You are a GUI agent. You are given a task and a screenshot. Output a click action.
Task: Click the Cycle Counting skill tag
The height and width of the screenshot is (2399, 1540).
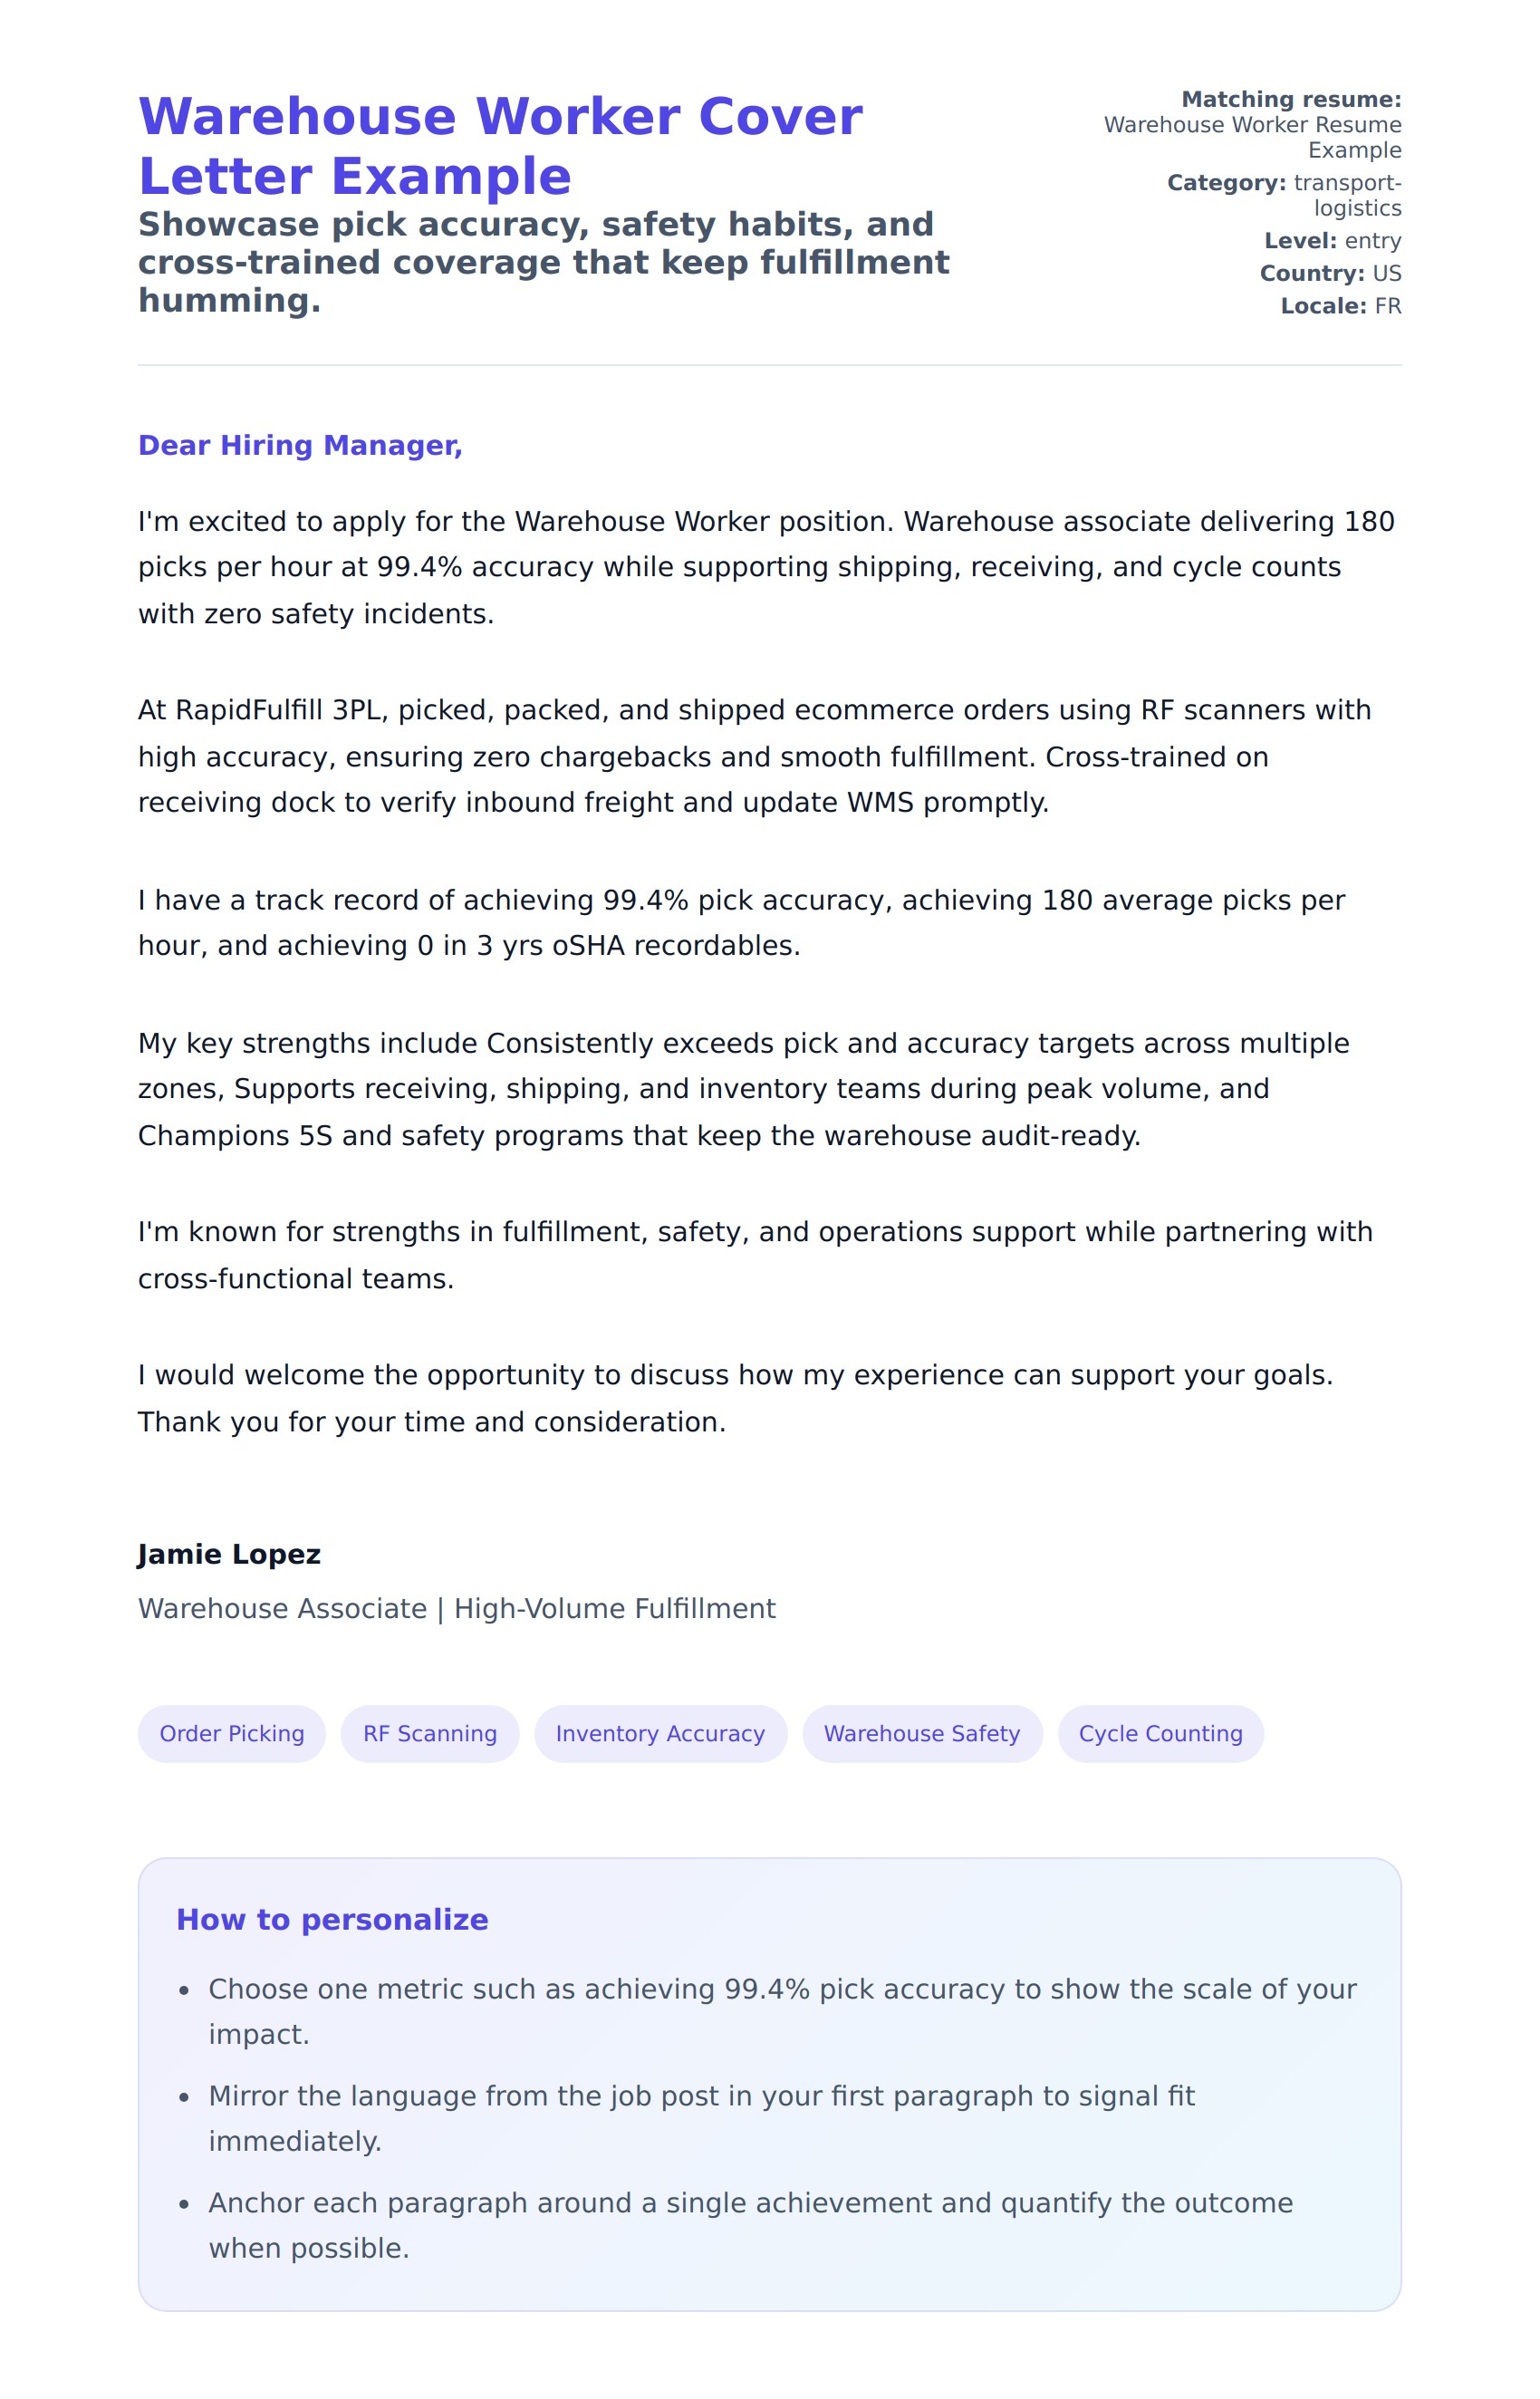click(x=1160, y=1733)
